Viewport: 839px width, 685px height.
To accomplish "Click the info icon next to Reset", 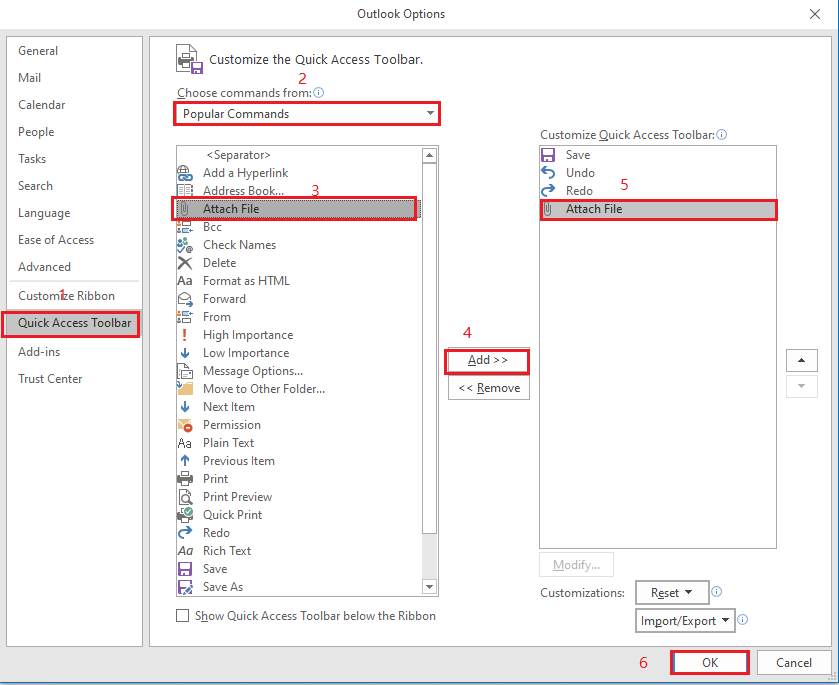I will tap(716, 591).
